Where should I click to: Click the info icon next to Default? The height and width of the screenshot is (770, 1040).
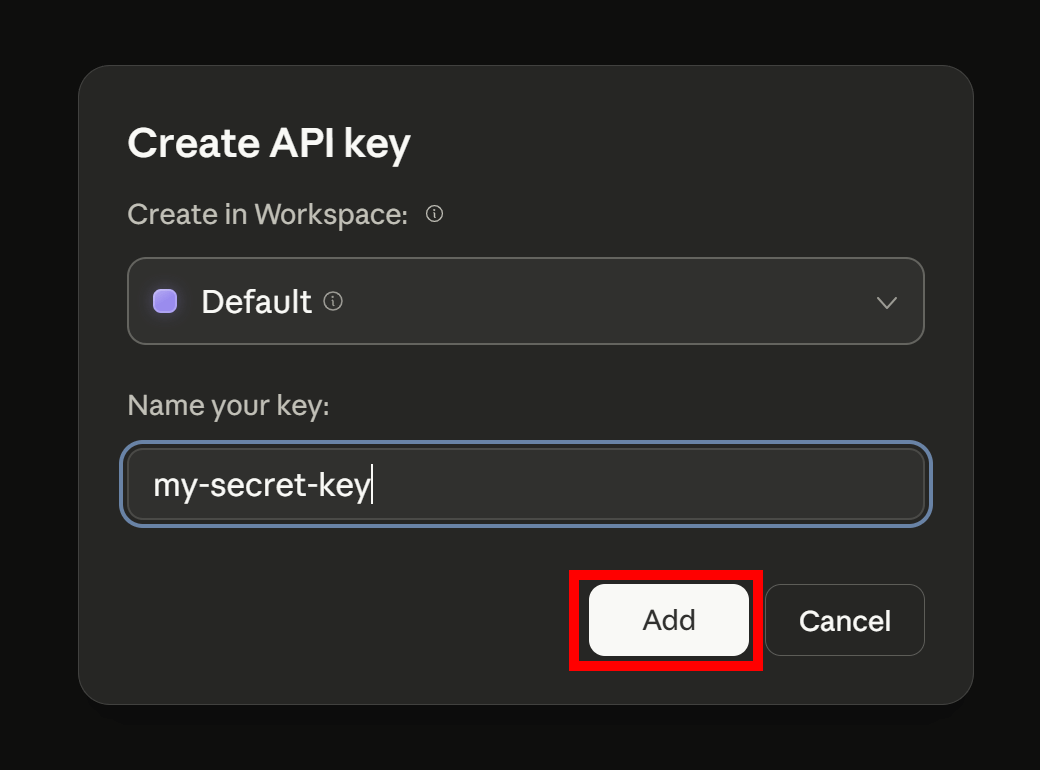point(334,301)
